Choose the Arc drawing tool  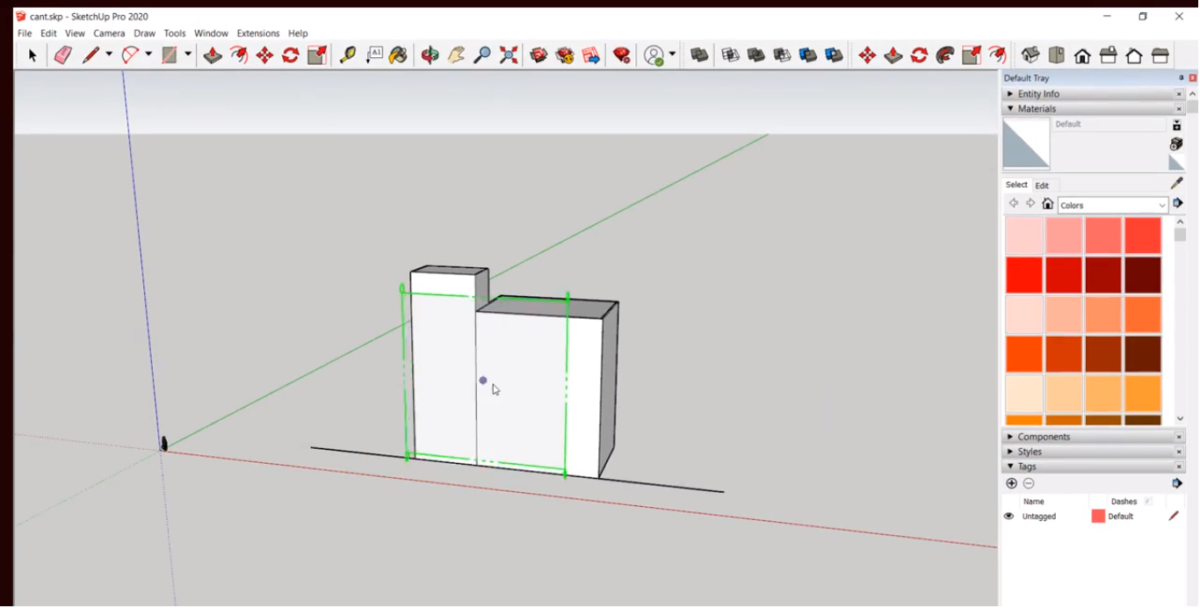[130, 56]
